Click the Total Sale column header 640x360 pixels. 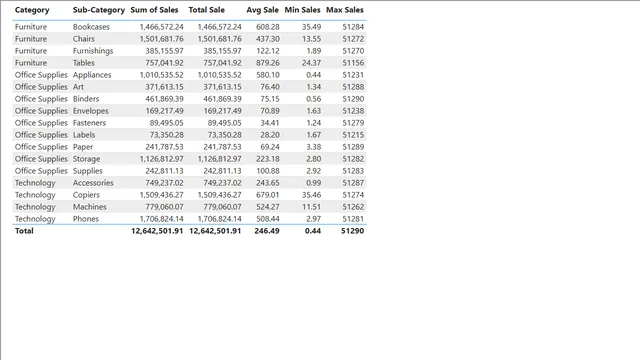(207, 10)
